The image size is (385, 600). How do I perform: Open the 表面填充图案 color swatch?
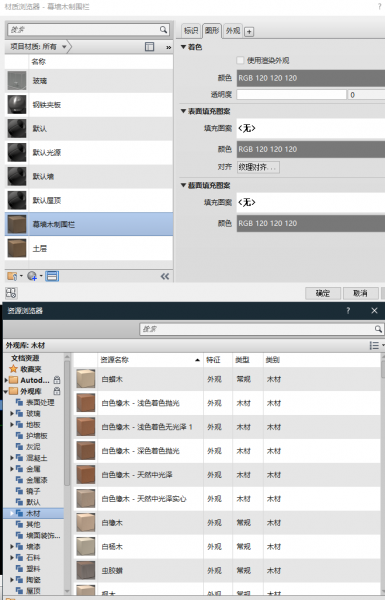click(311, 149)
